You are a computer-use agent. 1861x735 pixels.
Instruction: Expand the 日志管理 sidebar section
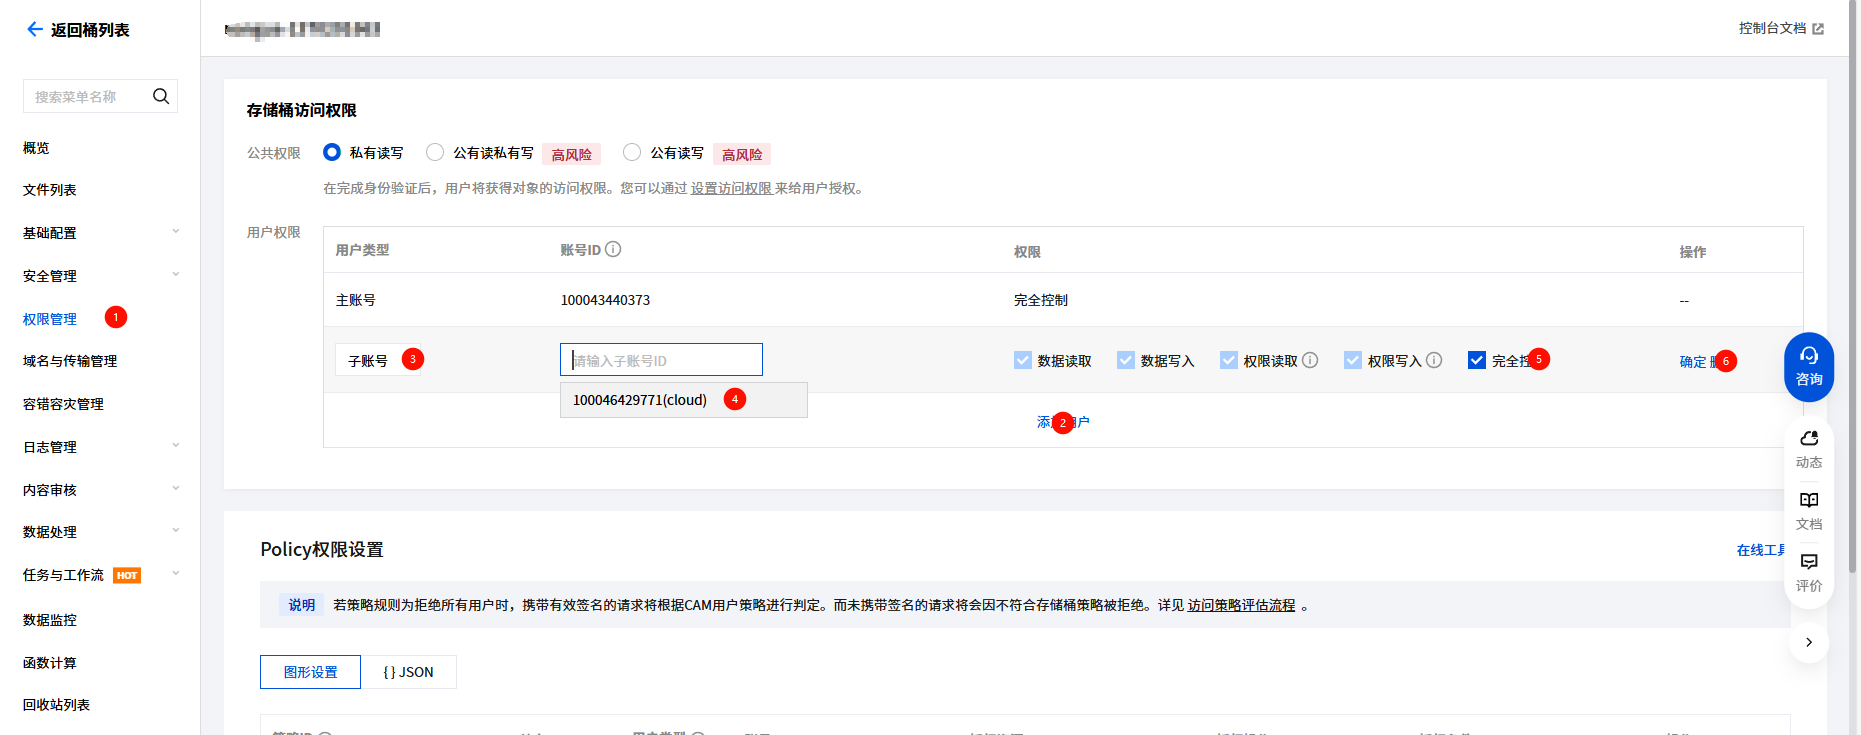(175, 446)
